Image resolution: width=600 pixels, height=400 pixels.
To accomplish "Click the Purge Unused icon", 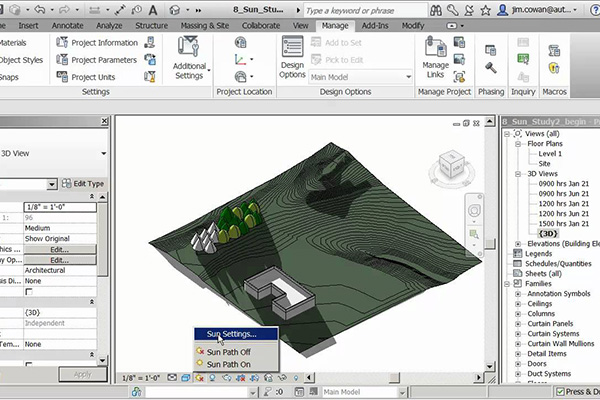I will (150, 77).
